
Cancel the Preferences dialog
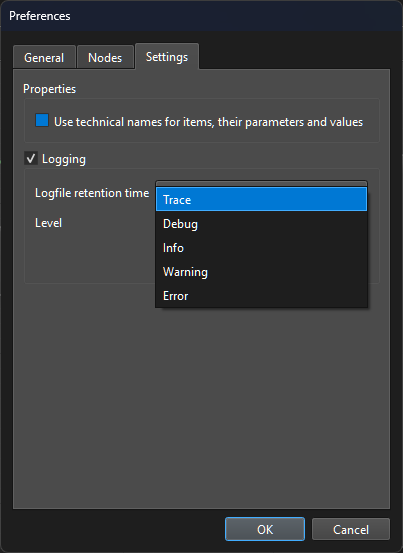click(x=351, y=529)
